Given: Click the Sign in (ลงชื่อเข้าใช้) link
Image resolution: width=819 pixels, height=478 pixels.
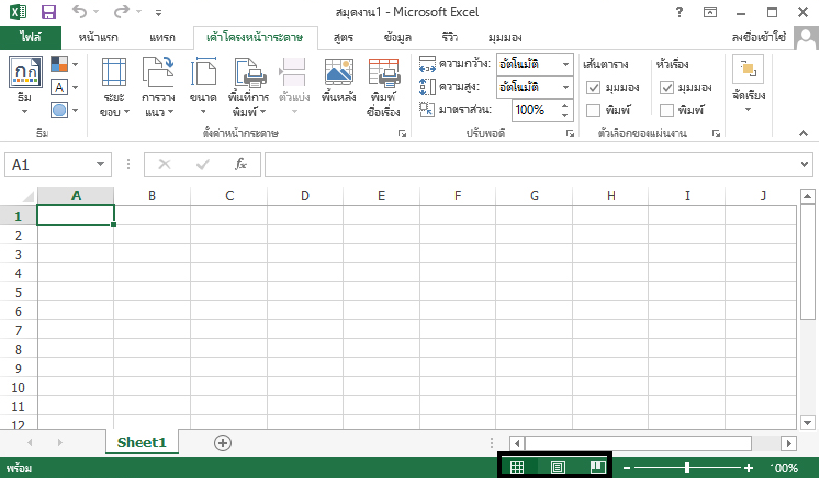Looking at the screenshot, I should (771, 37).
